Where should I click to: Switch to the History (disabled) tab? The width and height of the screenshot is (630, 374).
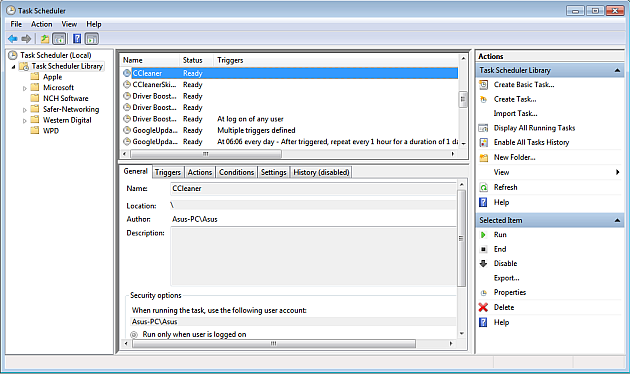click(x=321, y=172)
